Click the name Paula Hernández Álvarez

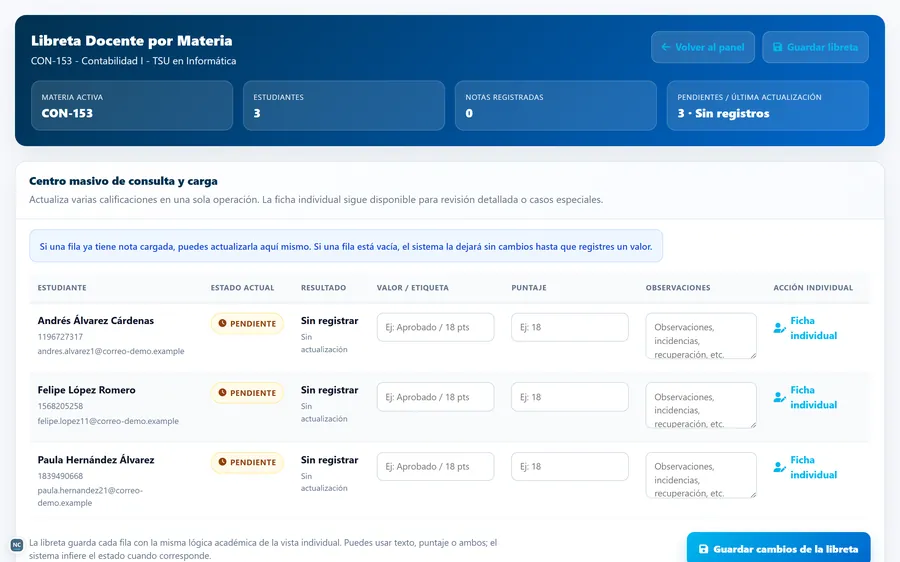point(96,460)
